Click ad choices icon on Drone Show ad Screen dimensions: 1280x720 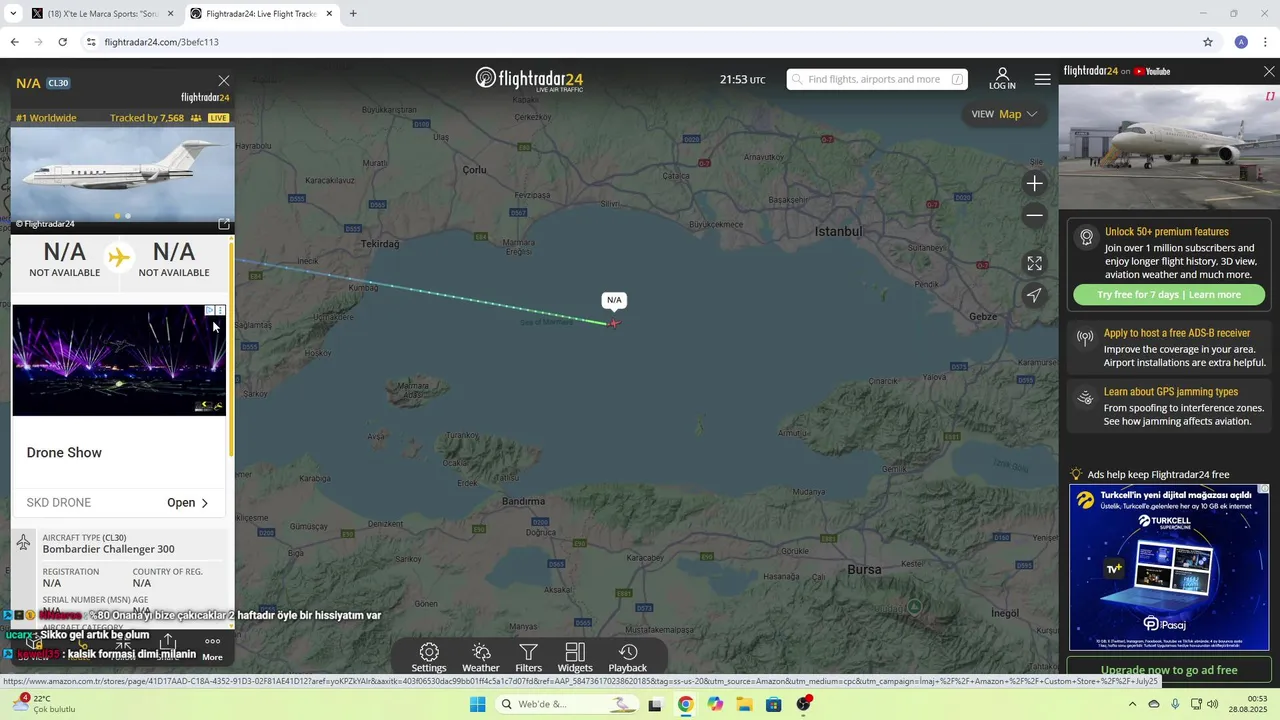(209, 311)
